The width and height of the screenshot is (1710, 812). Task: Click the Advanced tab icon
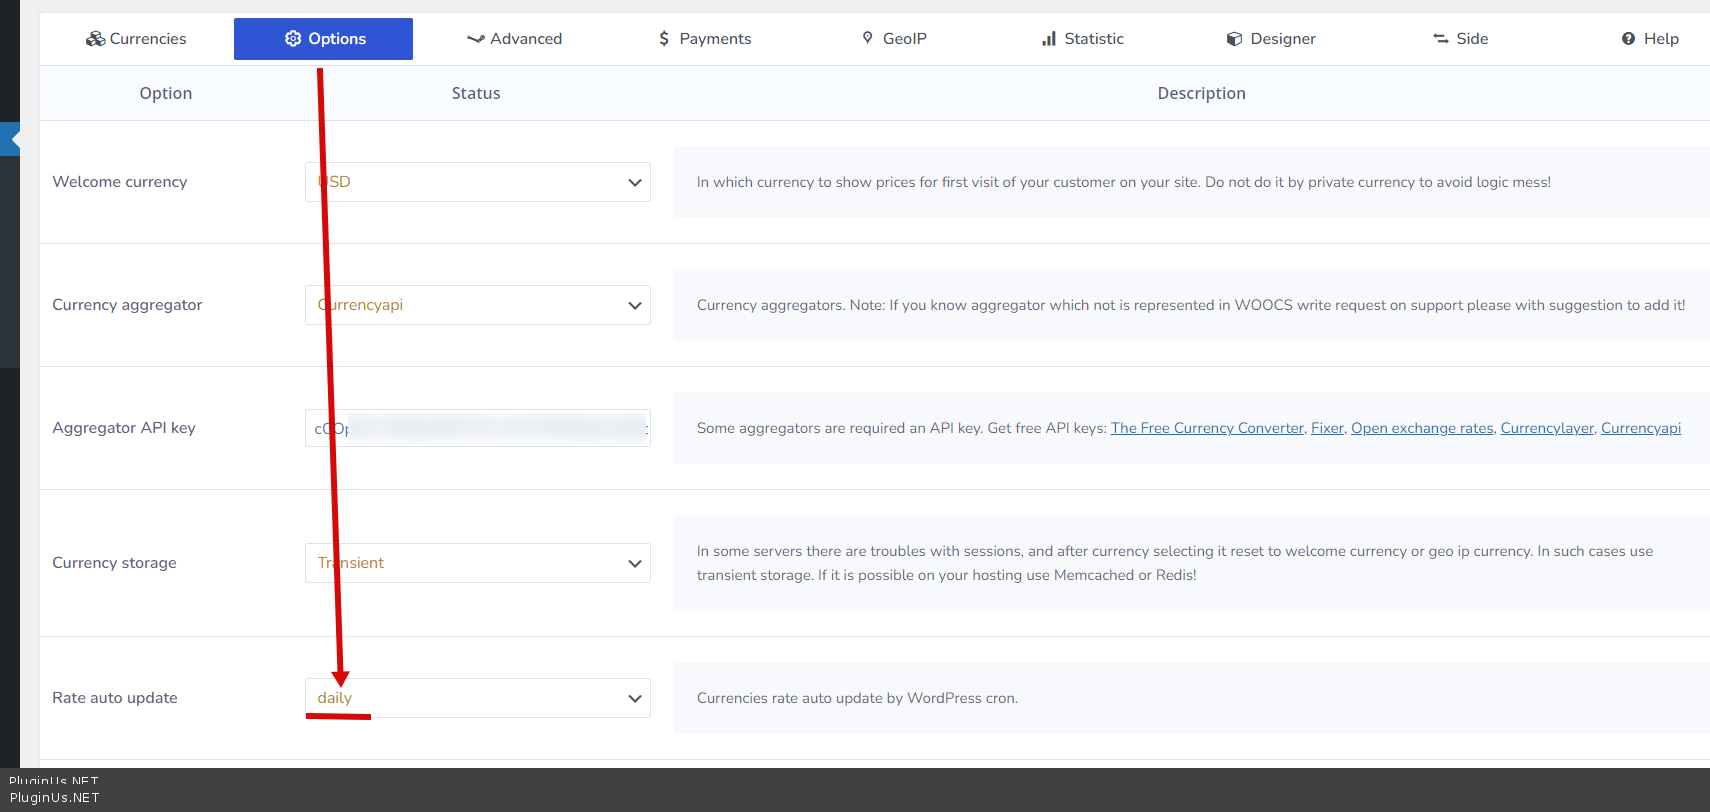475,39
